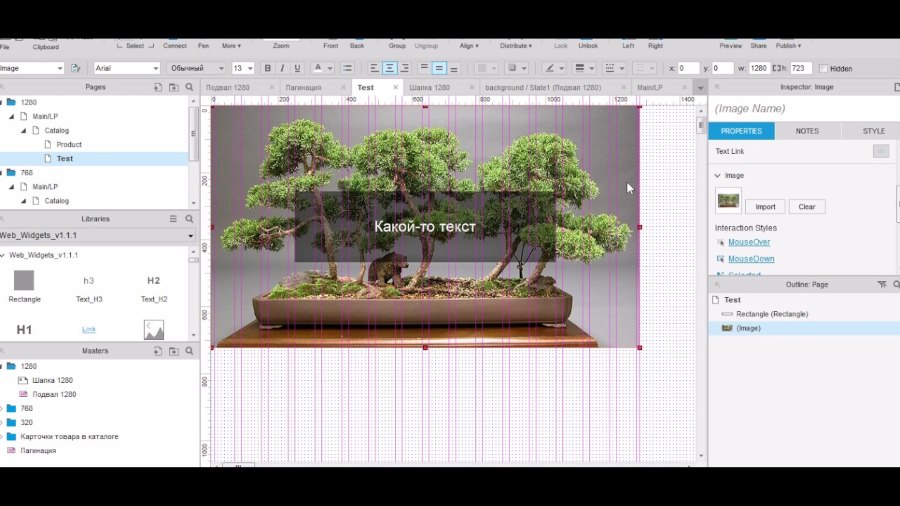Collapse the Catalog page under 1280
900x506 pixels.
(24, 131)
